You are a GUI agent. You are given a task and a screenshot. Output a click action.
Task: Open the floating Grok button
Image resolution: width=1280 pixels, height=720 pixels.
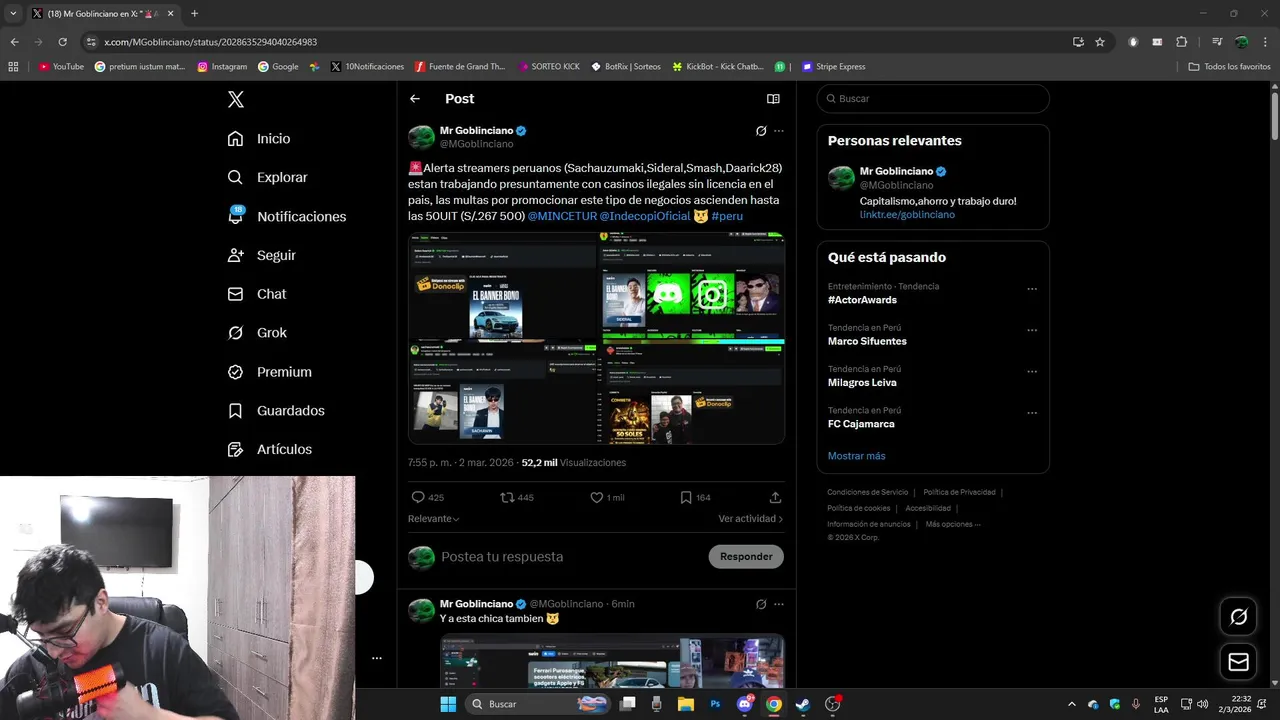(x=1239, y=617)
